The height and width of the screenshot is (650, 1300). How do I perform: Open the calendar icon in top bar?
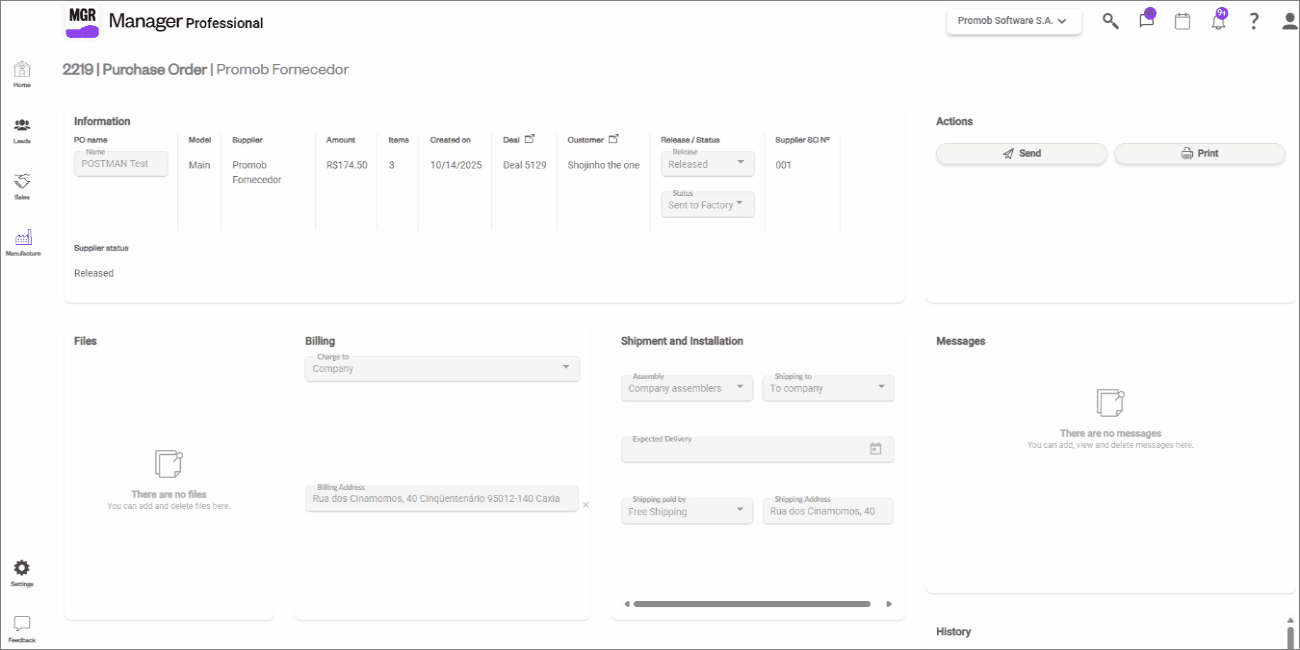(1182, 21)
